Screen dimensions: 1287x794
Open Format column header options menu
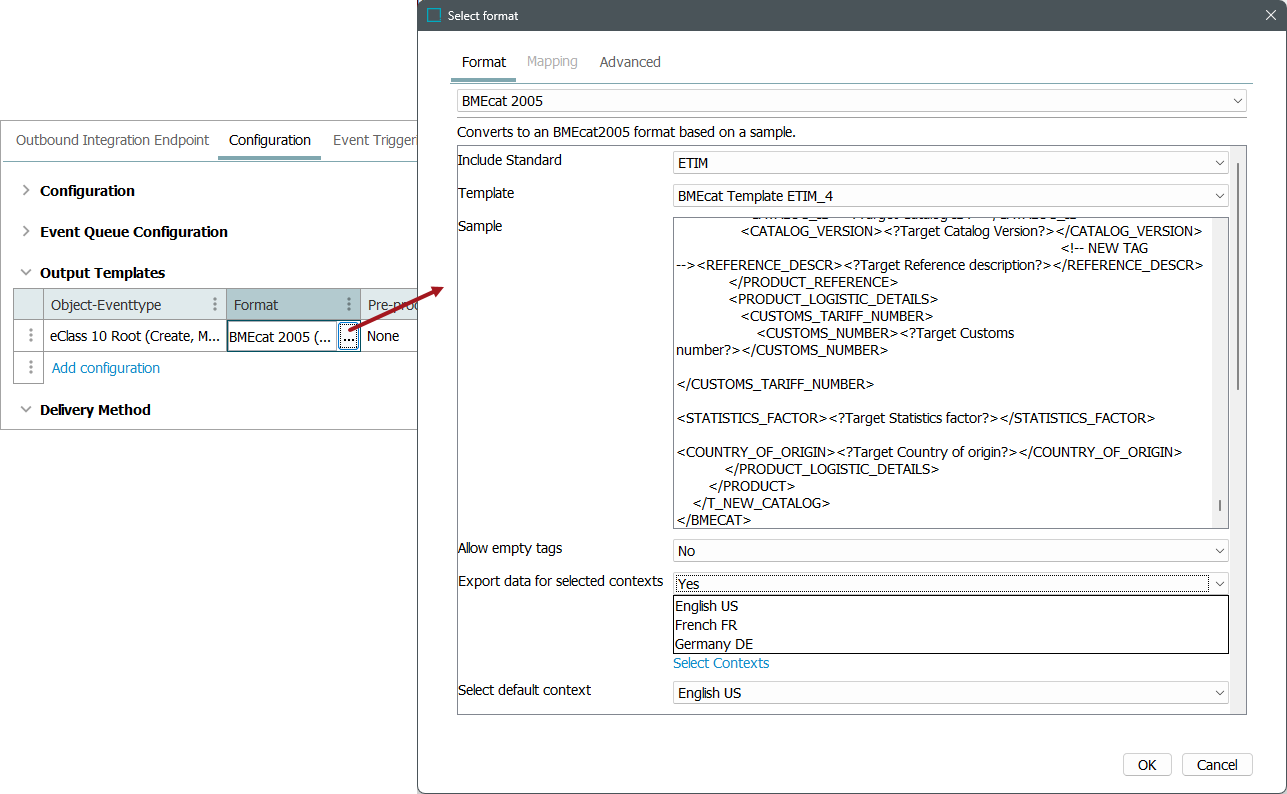pos(348,305)
